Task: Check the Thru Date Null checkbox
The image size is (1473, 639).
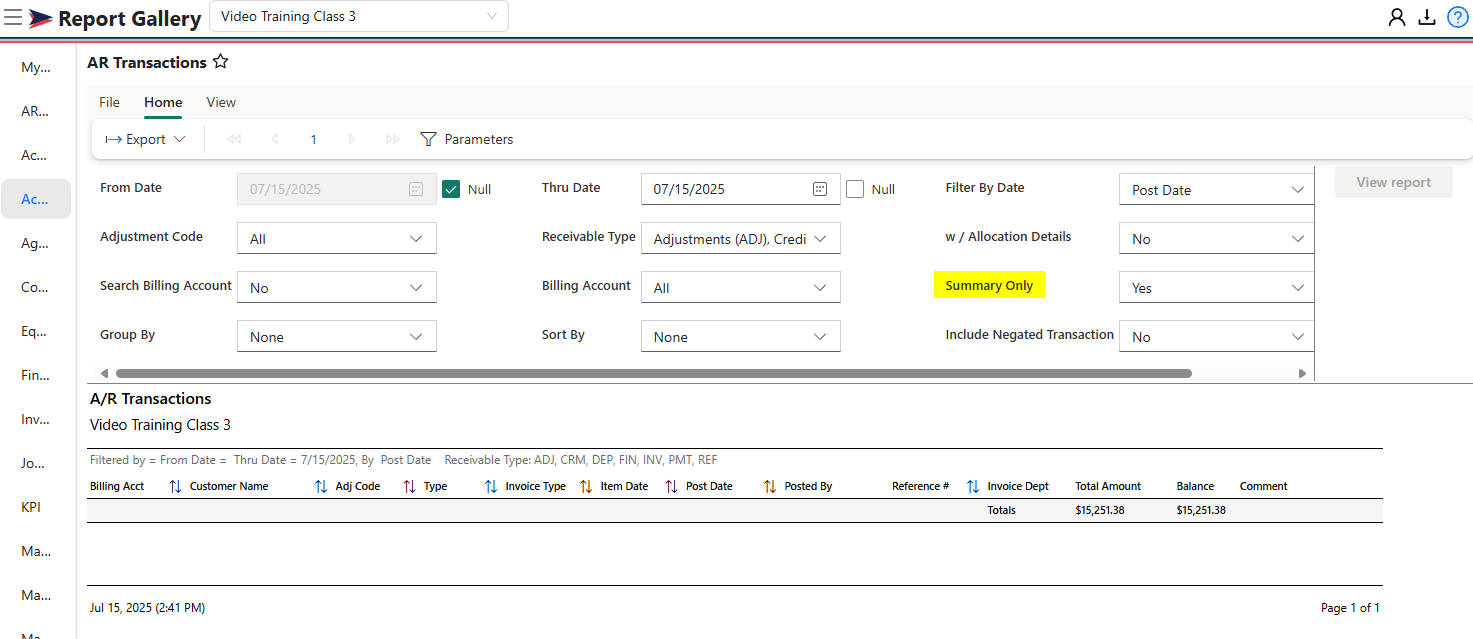Action: [x=855, y=189]
